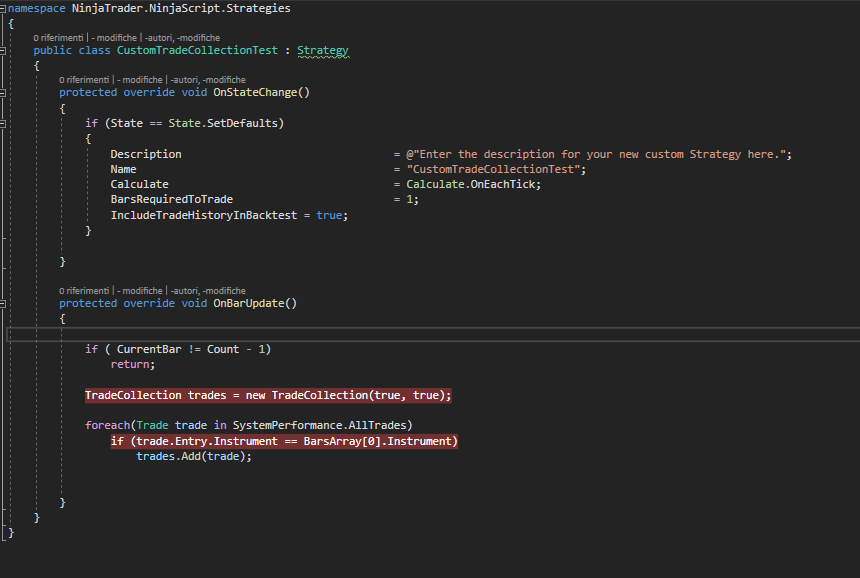
Task: Open '0 riferimenti' CodeLens above OnStateChange
Action: 84,80
